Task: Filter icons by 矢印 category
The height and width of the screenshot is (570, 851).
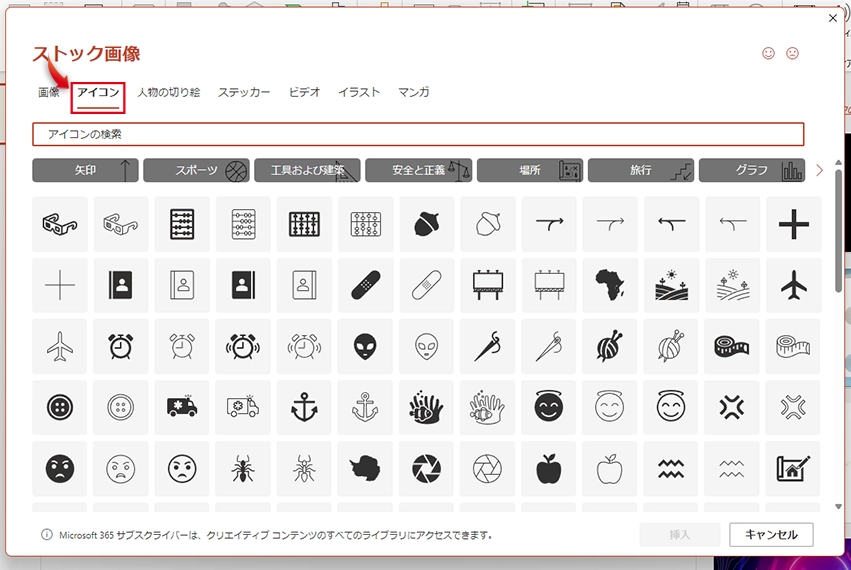Action: tap(85, 170)
